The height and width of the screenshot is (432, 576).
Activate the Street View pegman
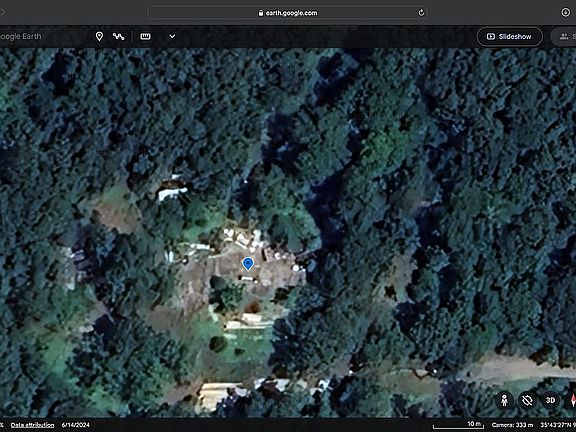(x=505, y=400)
